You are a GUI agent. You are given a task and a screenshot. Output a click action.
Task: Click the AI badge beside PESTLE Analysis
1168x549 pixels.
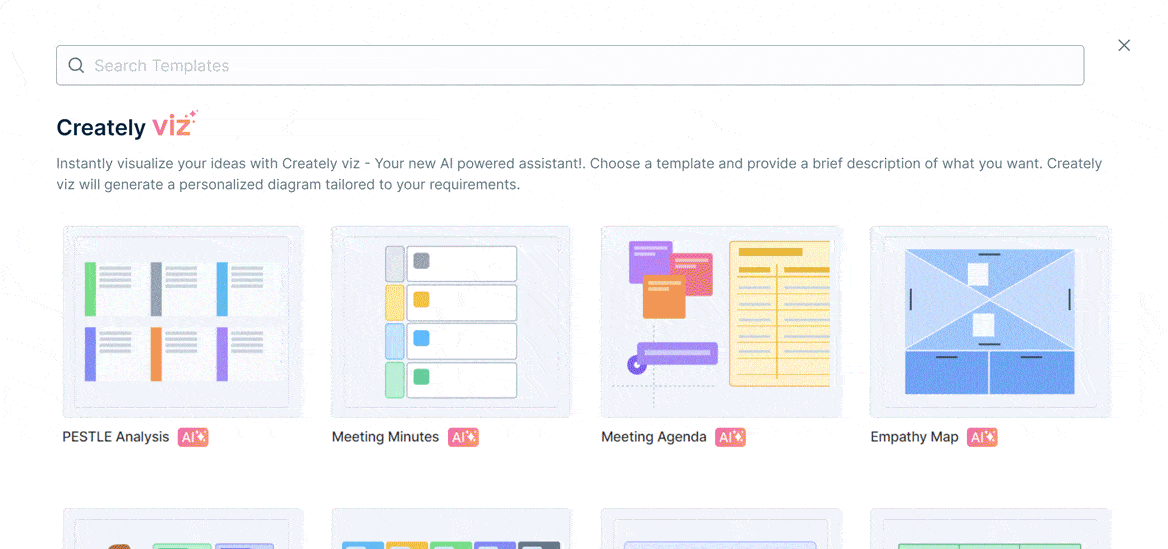point(193,437)
